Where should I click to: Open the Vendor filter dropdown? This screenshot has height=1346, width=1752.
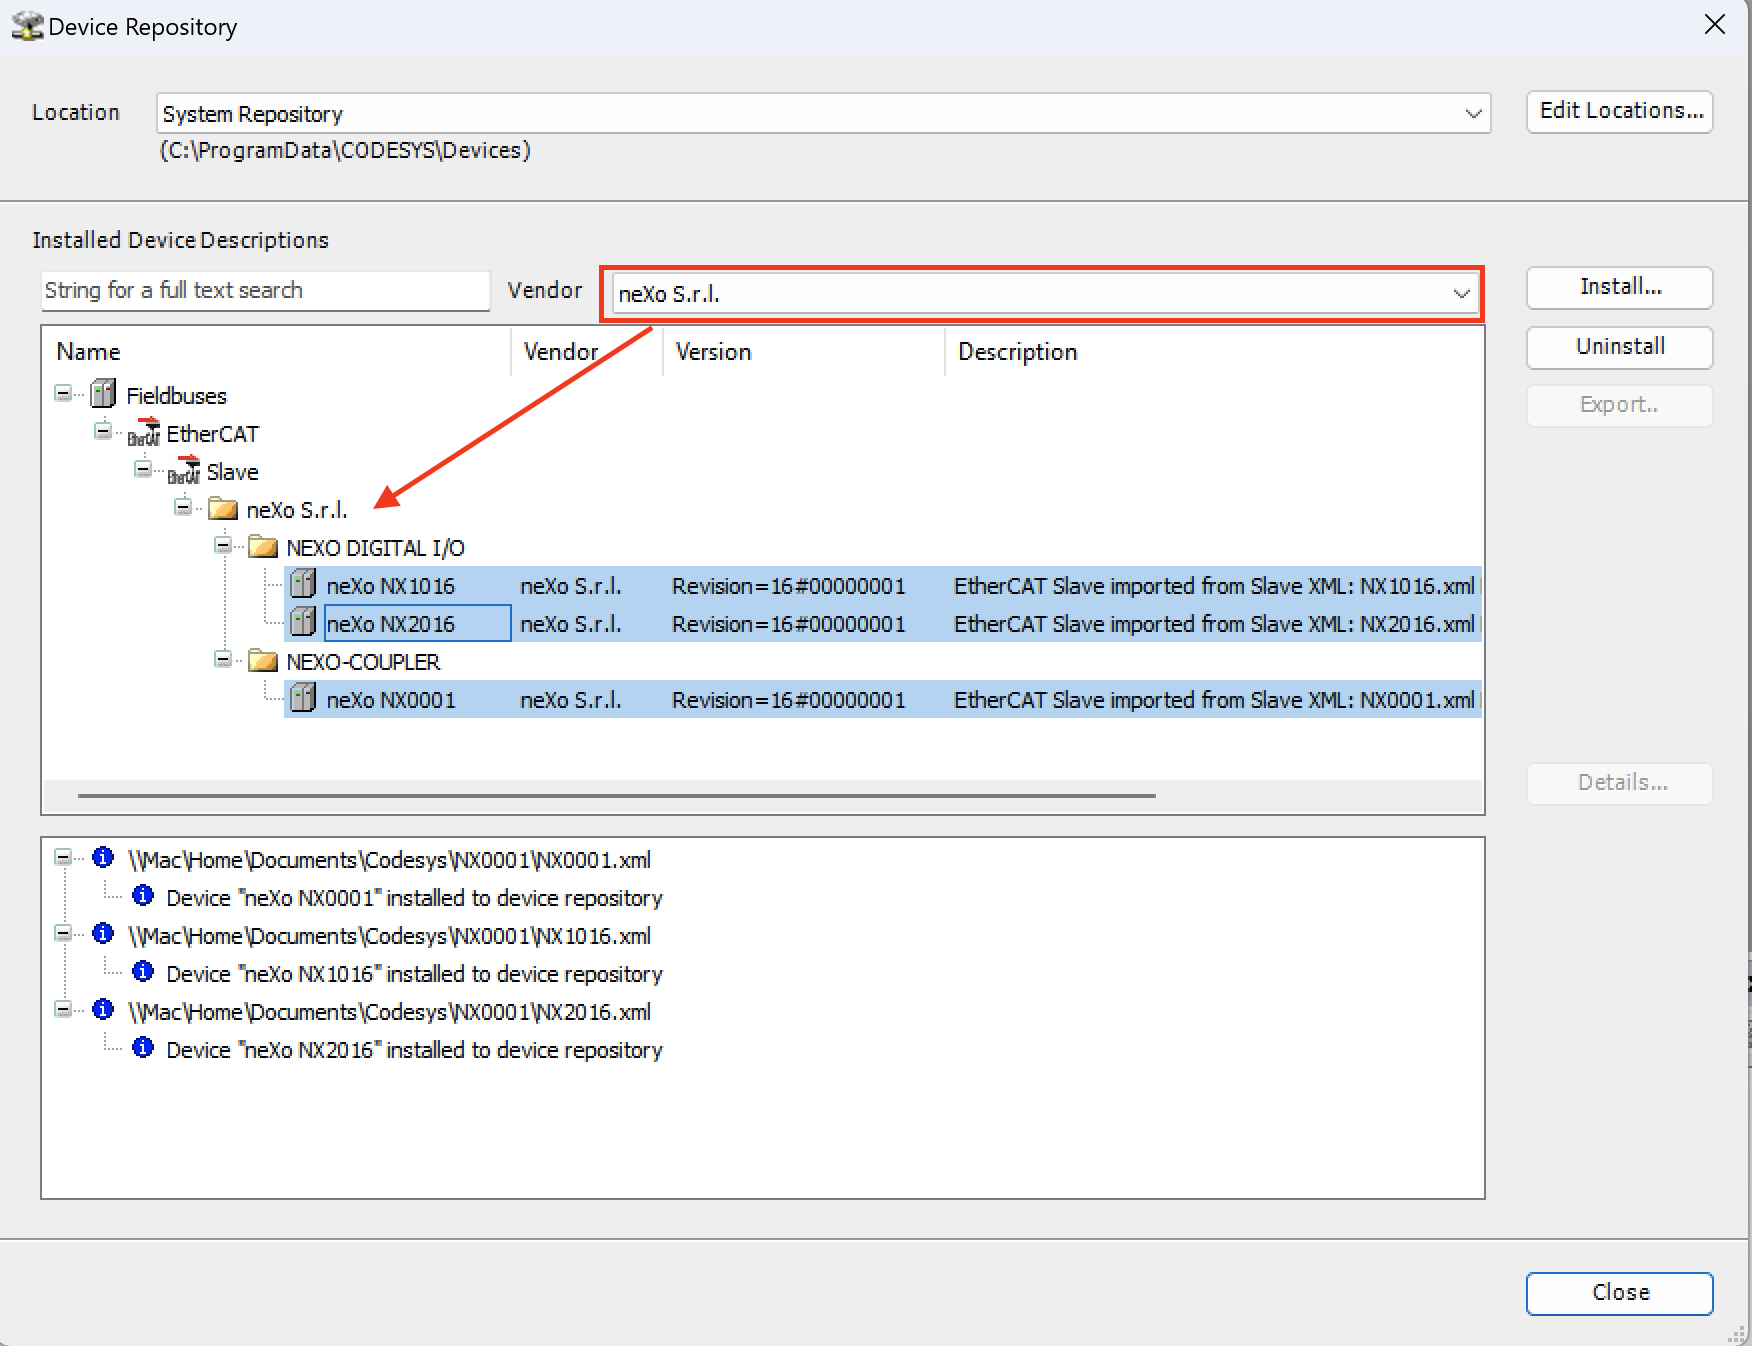point(1461,293)
